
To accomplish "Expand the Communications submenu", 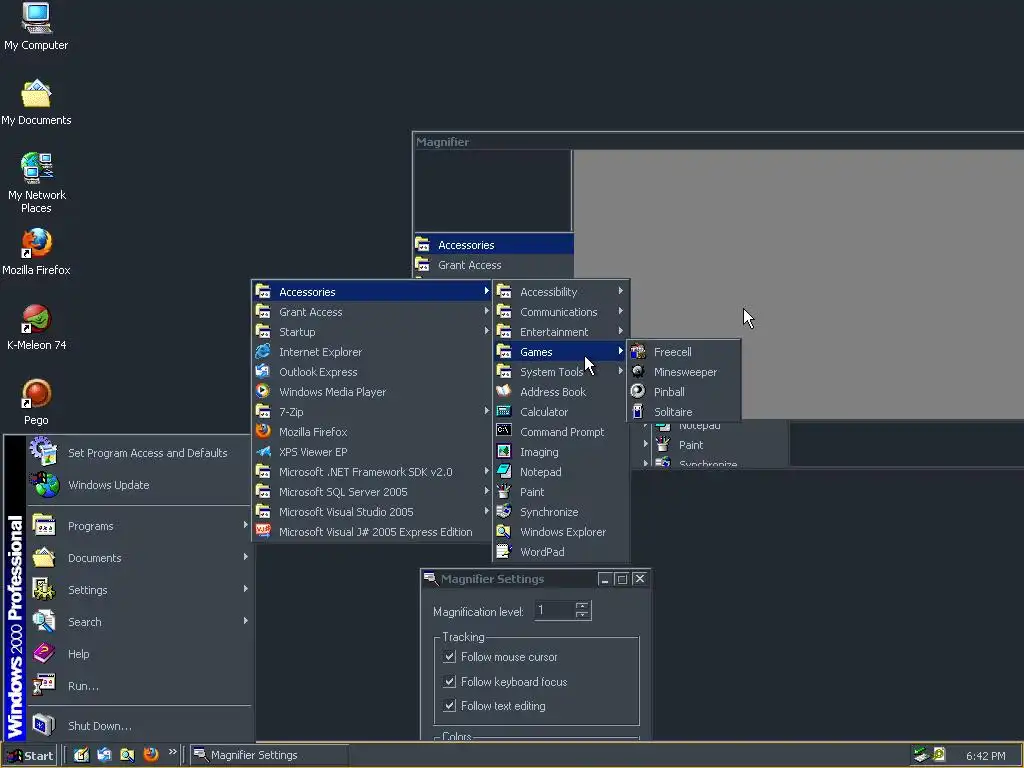I will [561, 312].
